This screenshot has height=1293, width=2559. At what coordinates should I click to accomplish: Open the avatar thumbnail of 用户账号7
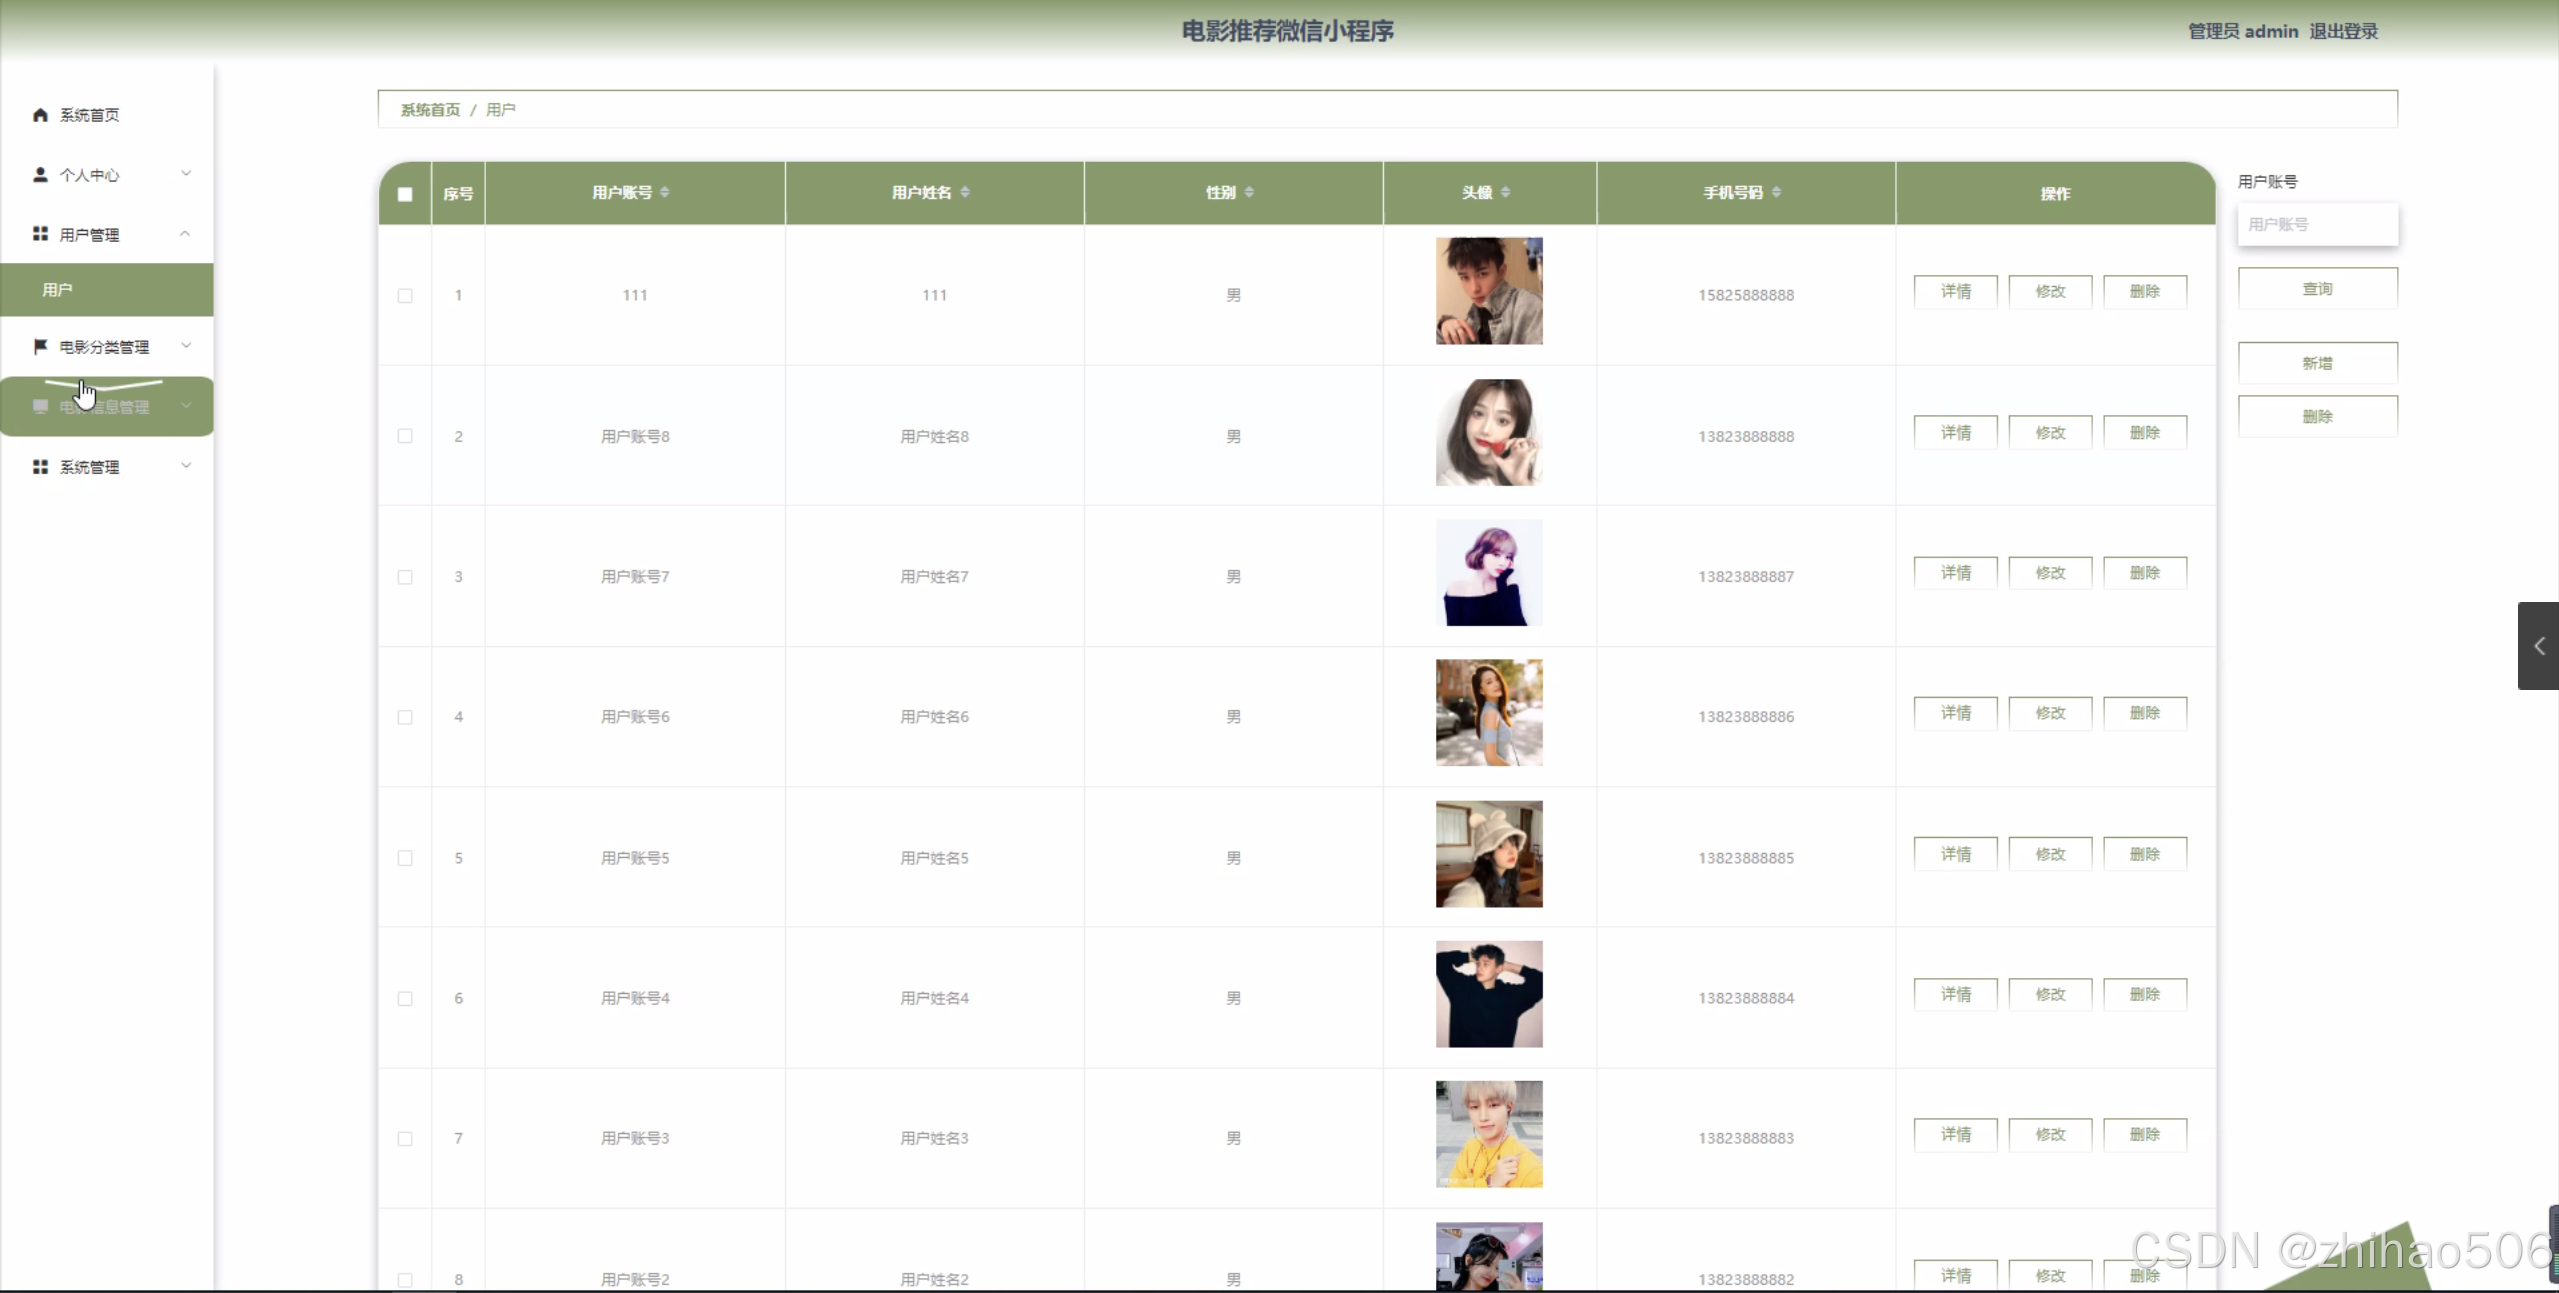(x=1489, y=573)
